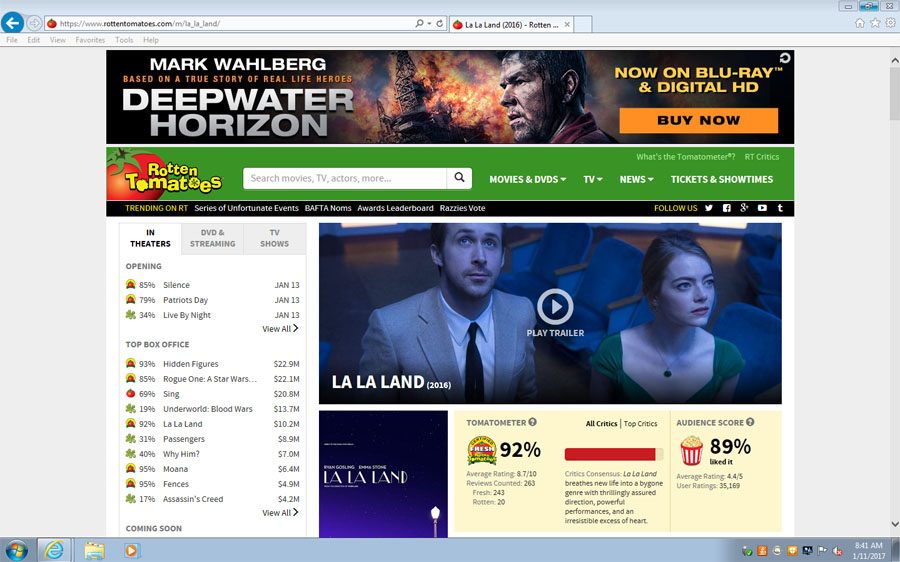
Task: Switch to the DVD & Streaming tab
Action: coord(212,238)
